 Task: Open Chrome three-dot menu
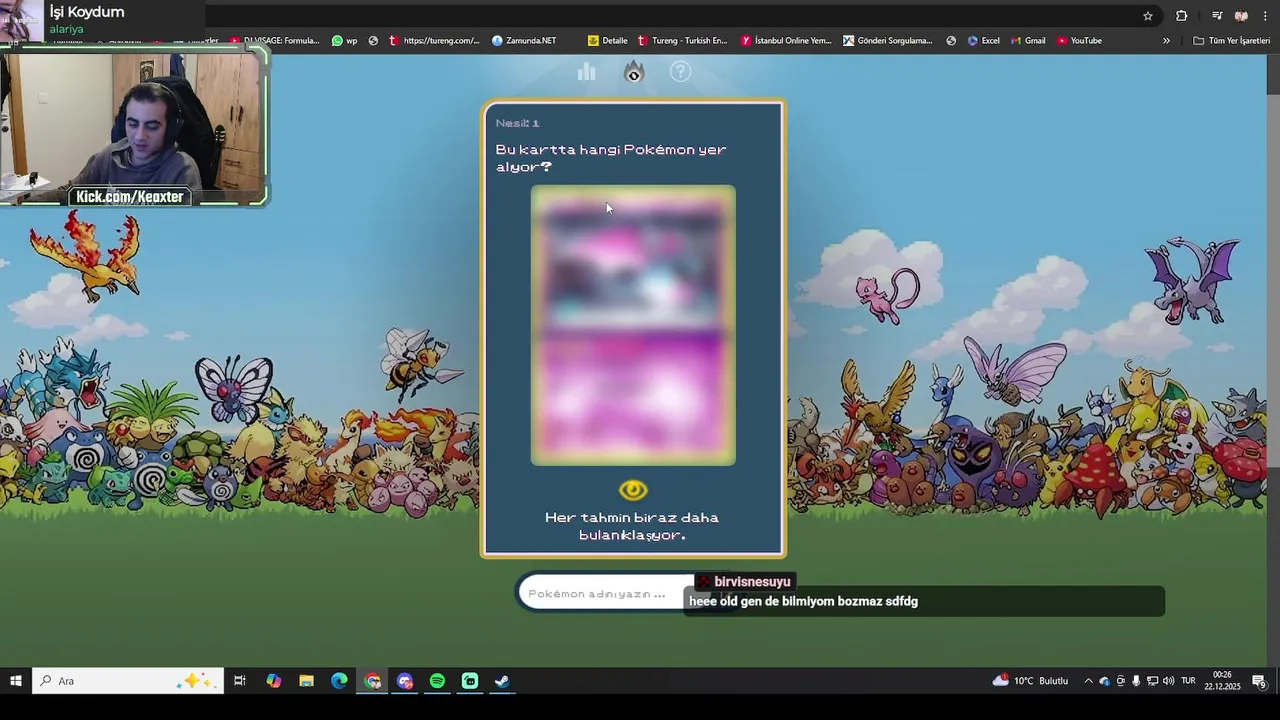point(1266,15)
